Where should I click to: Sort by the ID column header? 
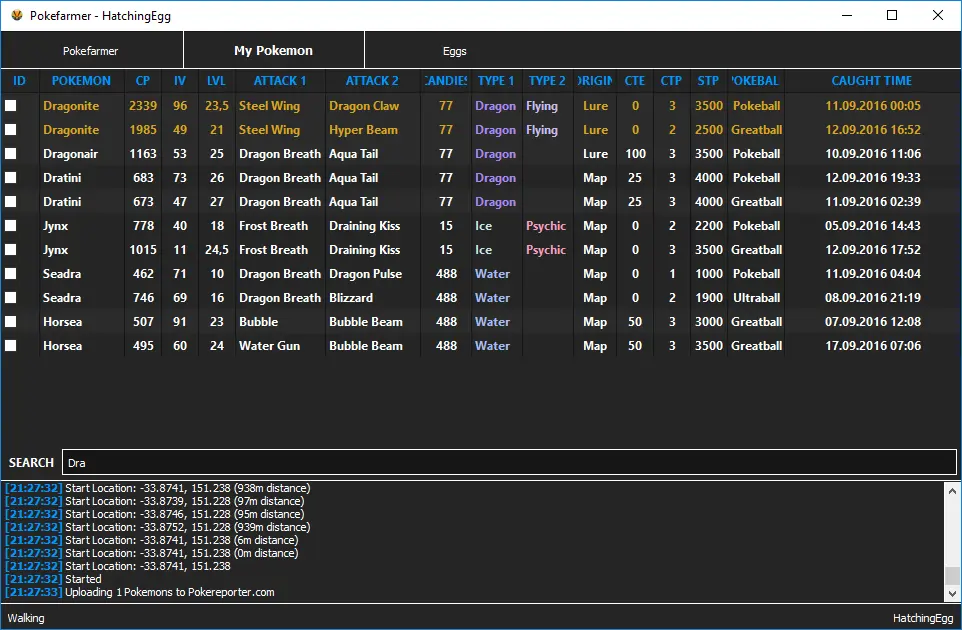[20, 81]
